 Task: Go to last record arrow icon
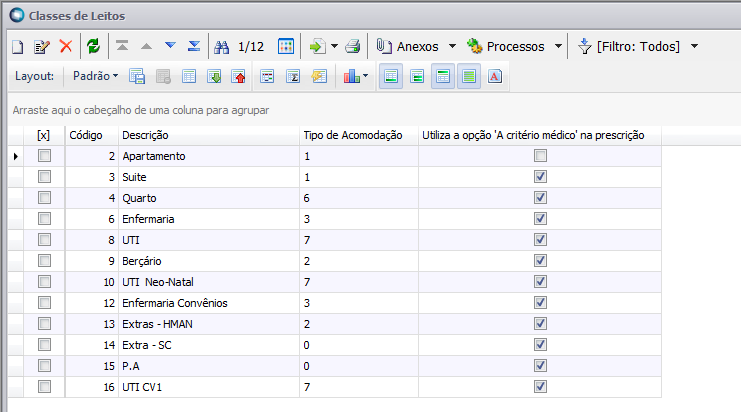(194, 46)
